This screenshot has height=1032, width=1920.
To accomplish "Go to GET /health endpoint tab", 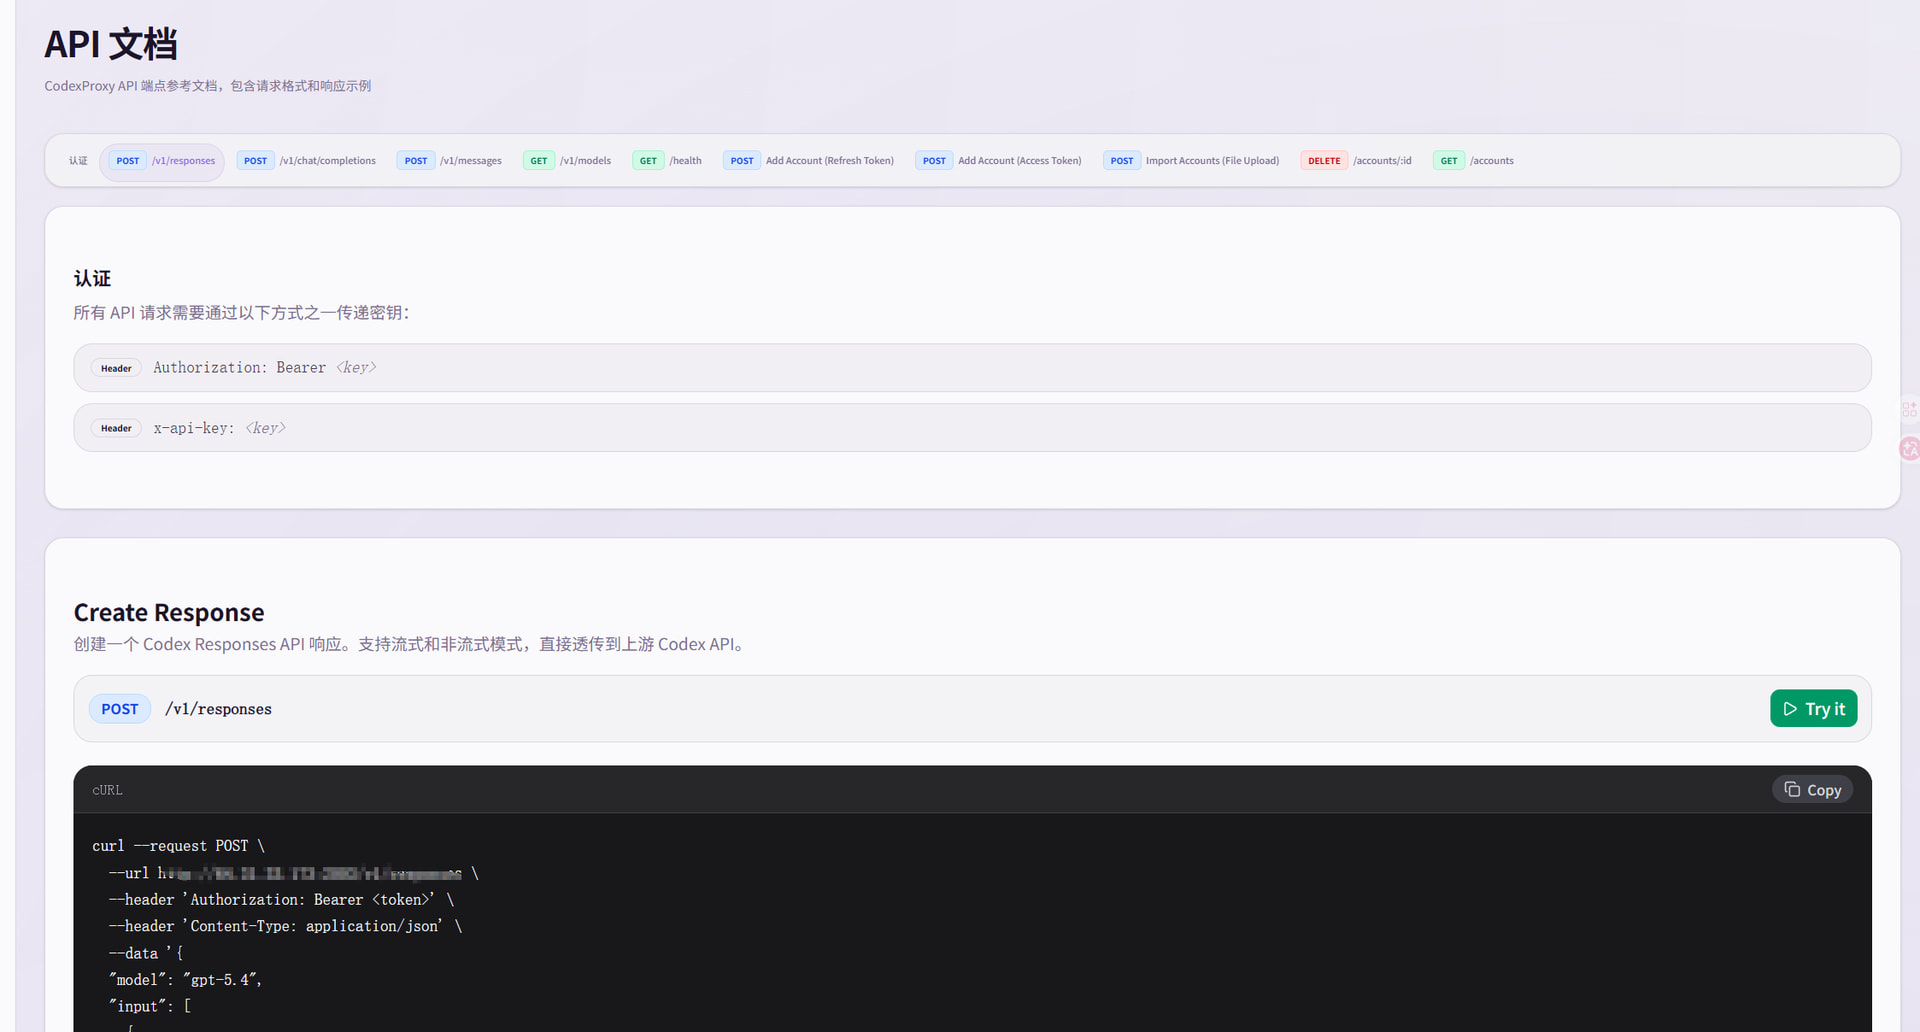I will pyautogui.click(x=667, y=161).
